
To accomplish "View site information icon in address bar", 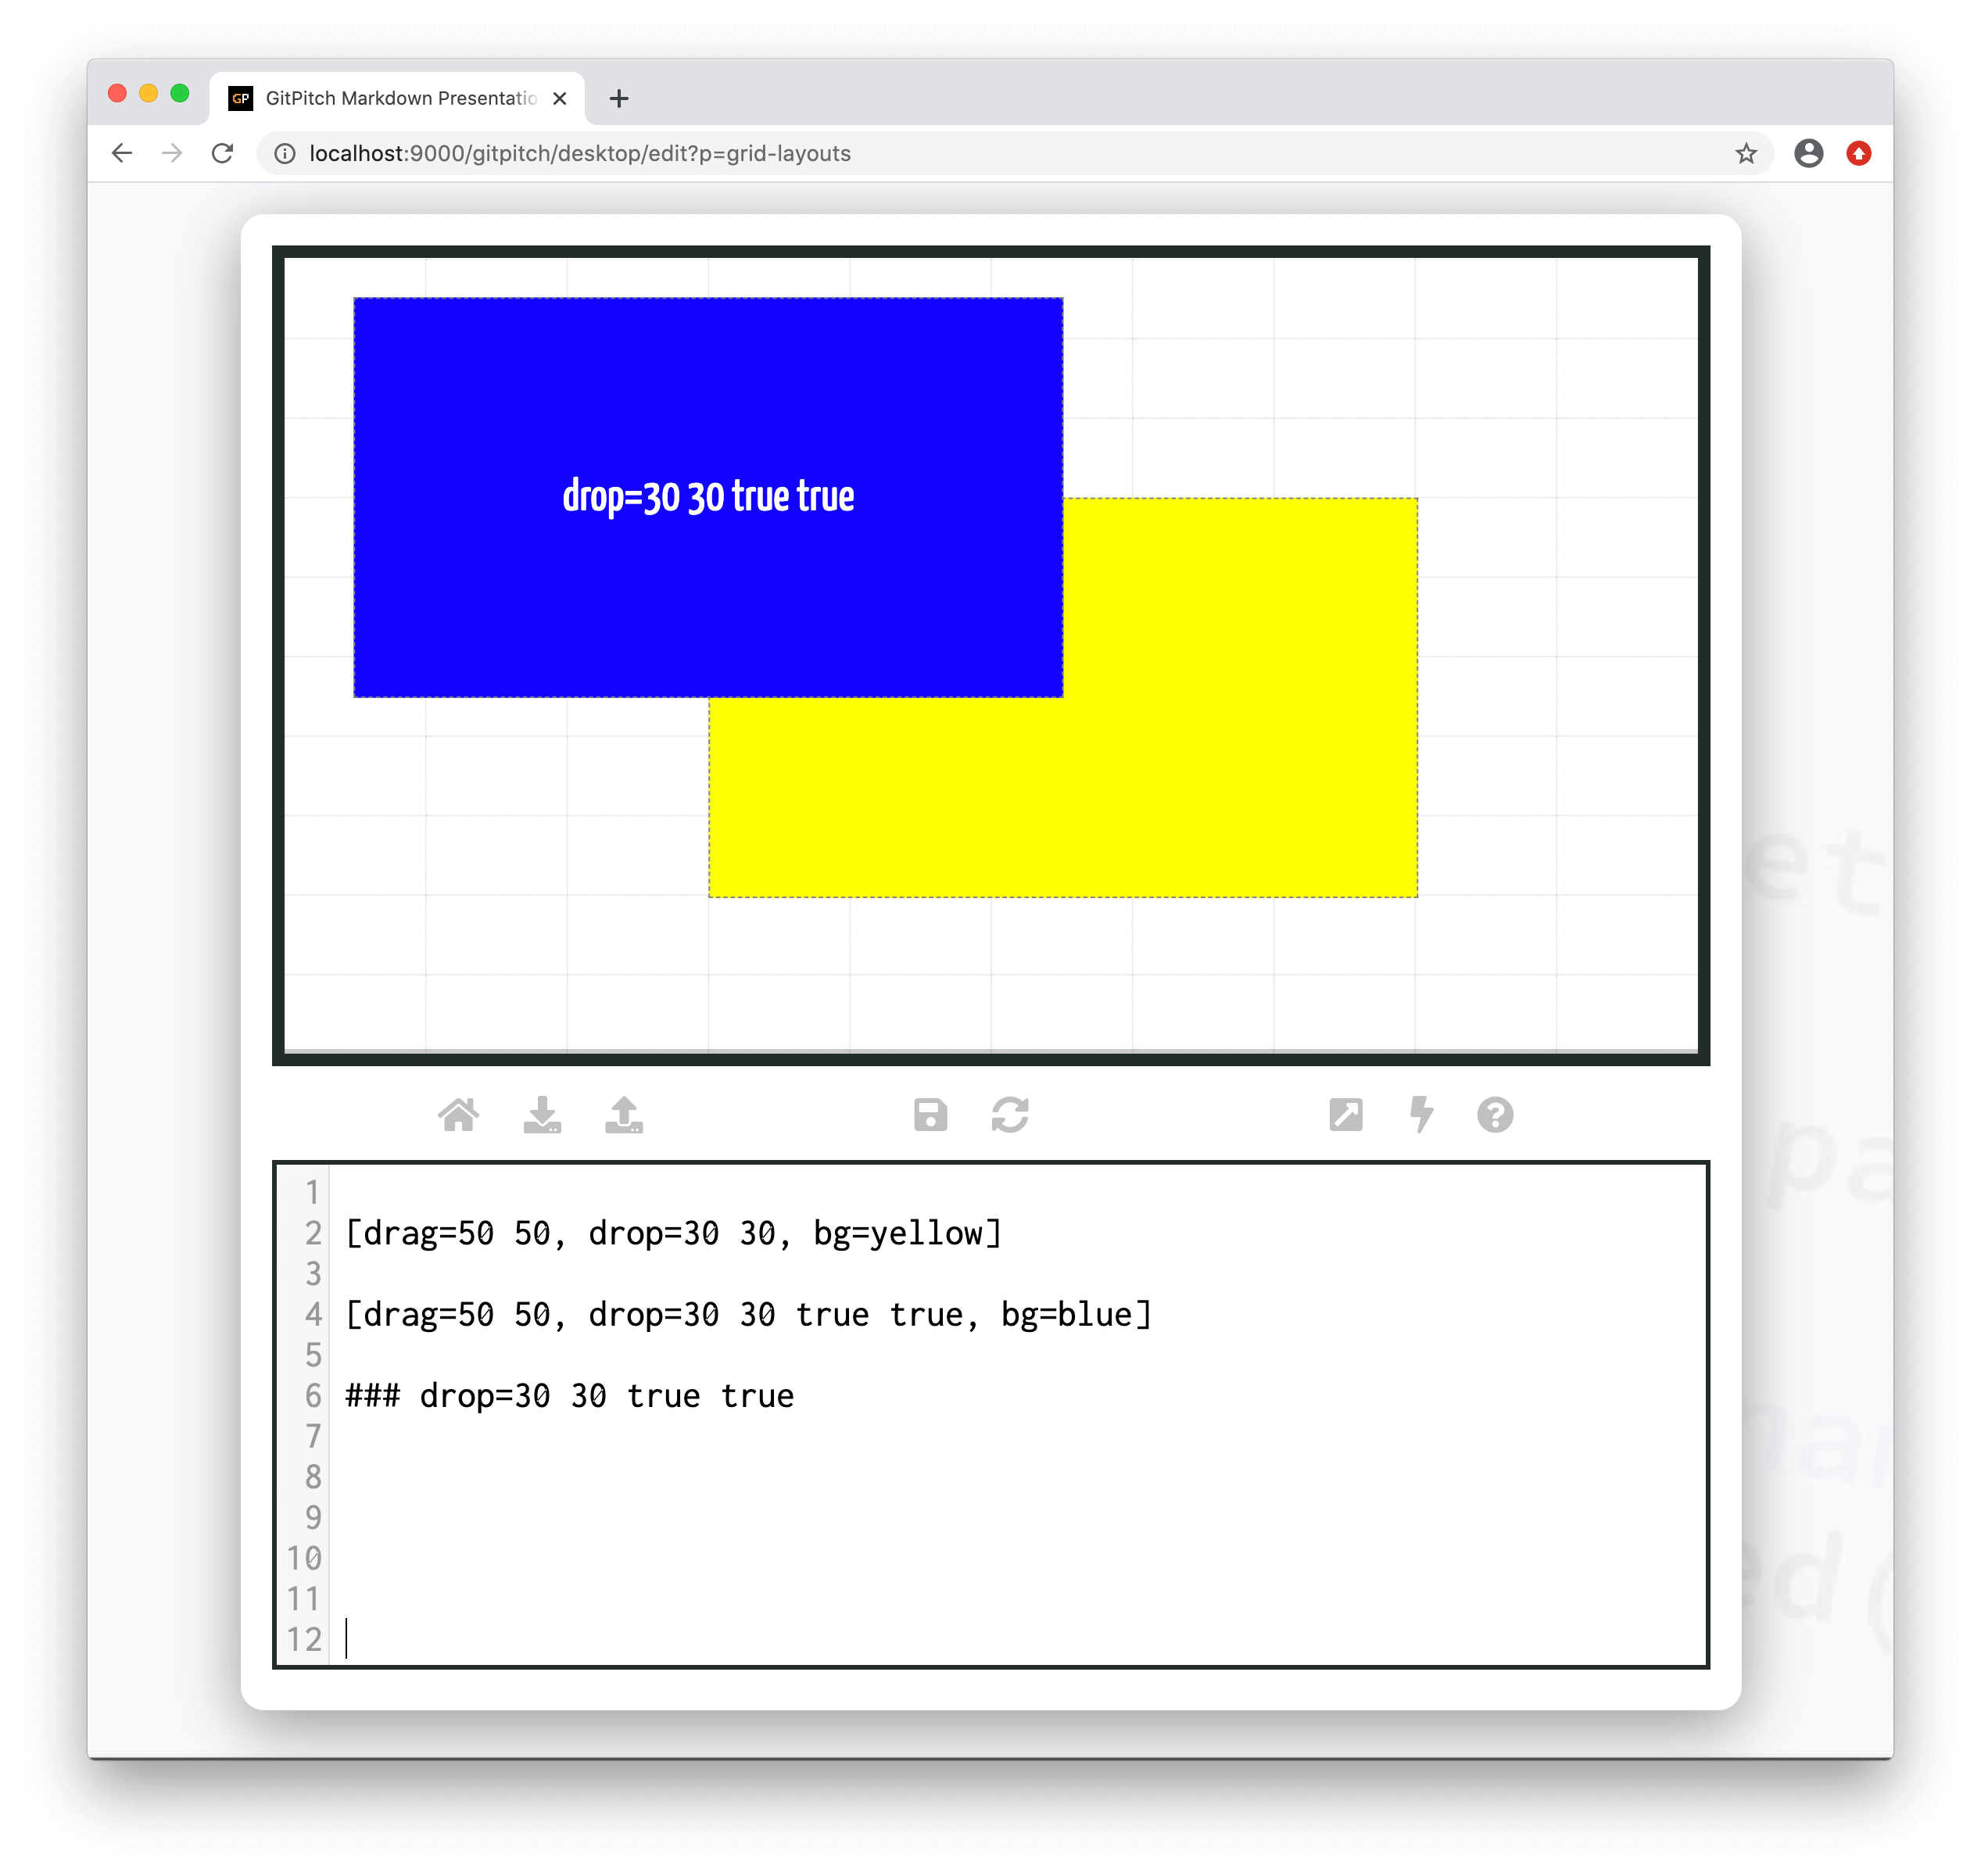I will point(285,153).
